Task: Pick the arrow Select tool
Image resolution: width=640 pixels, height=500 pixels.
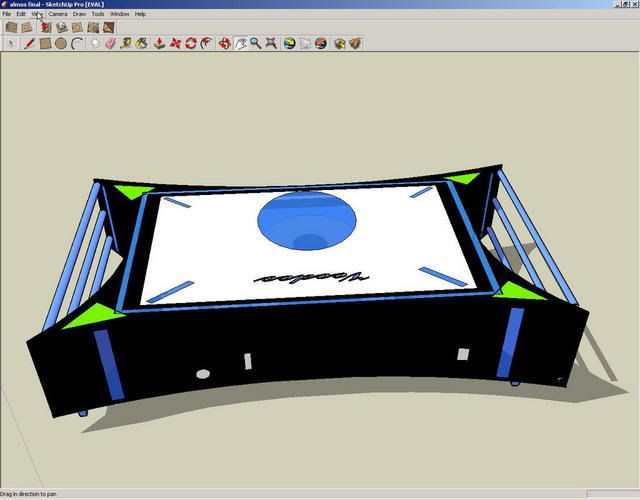Action: 11,44
